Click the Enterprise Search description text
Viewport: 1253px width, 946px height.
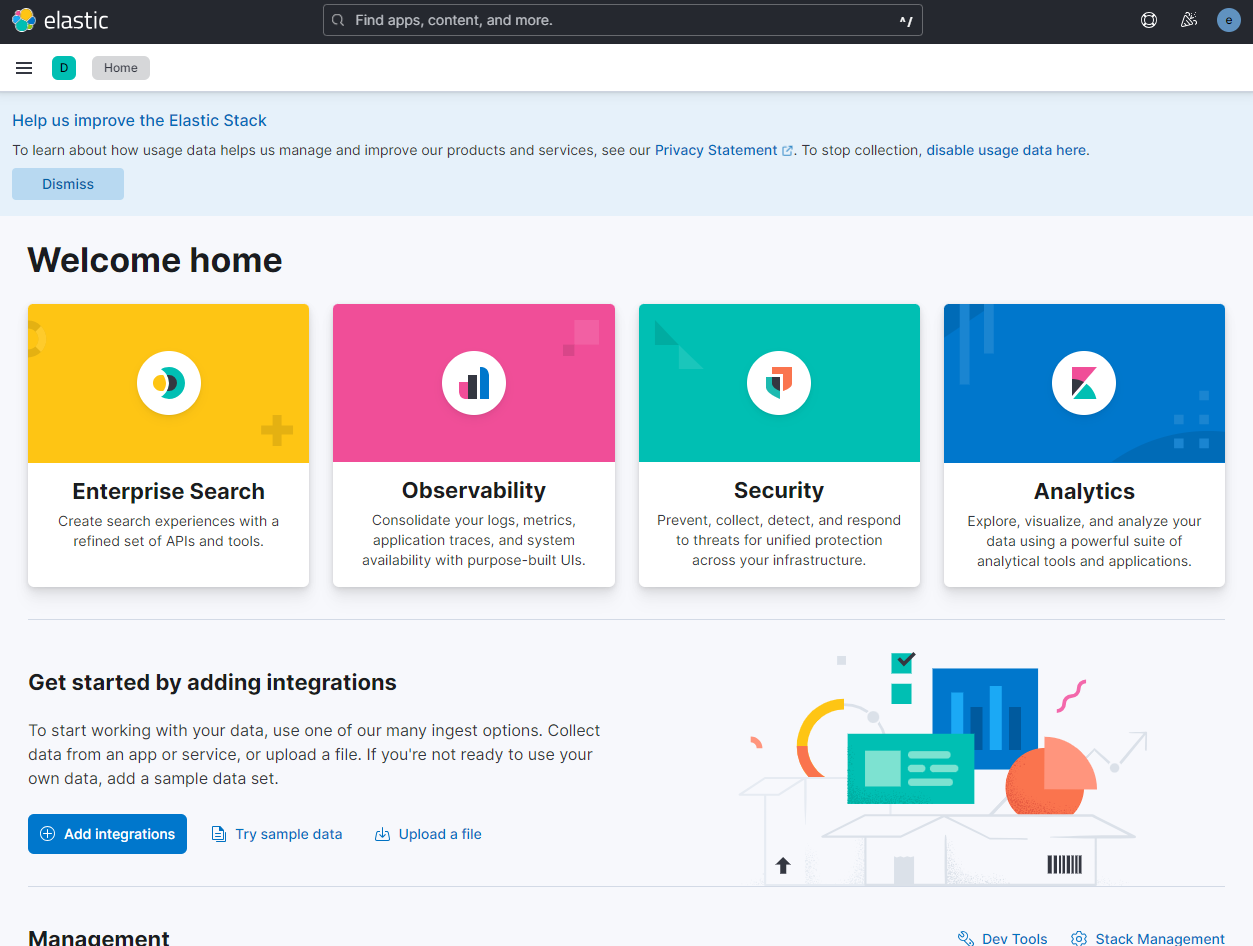(169, 531)
